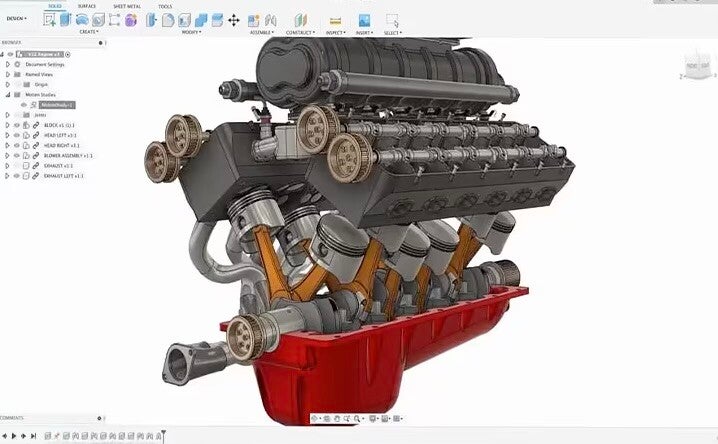
Task: Switch to the Surface tab
Action: point(87,6)
